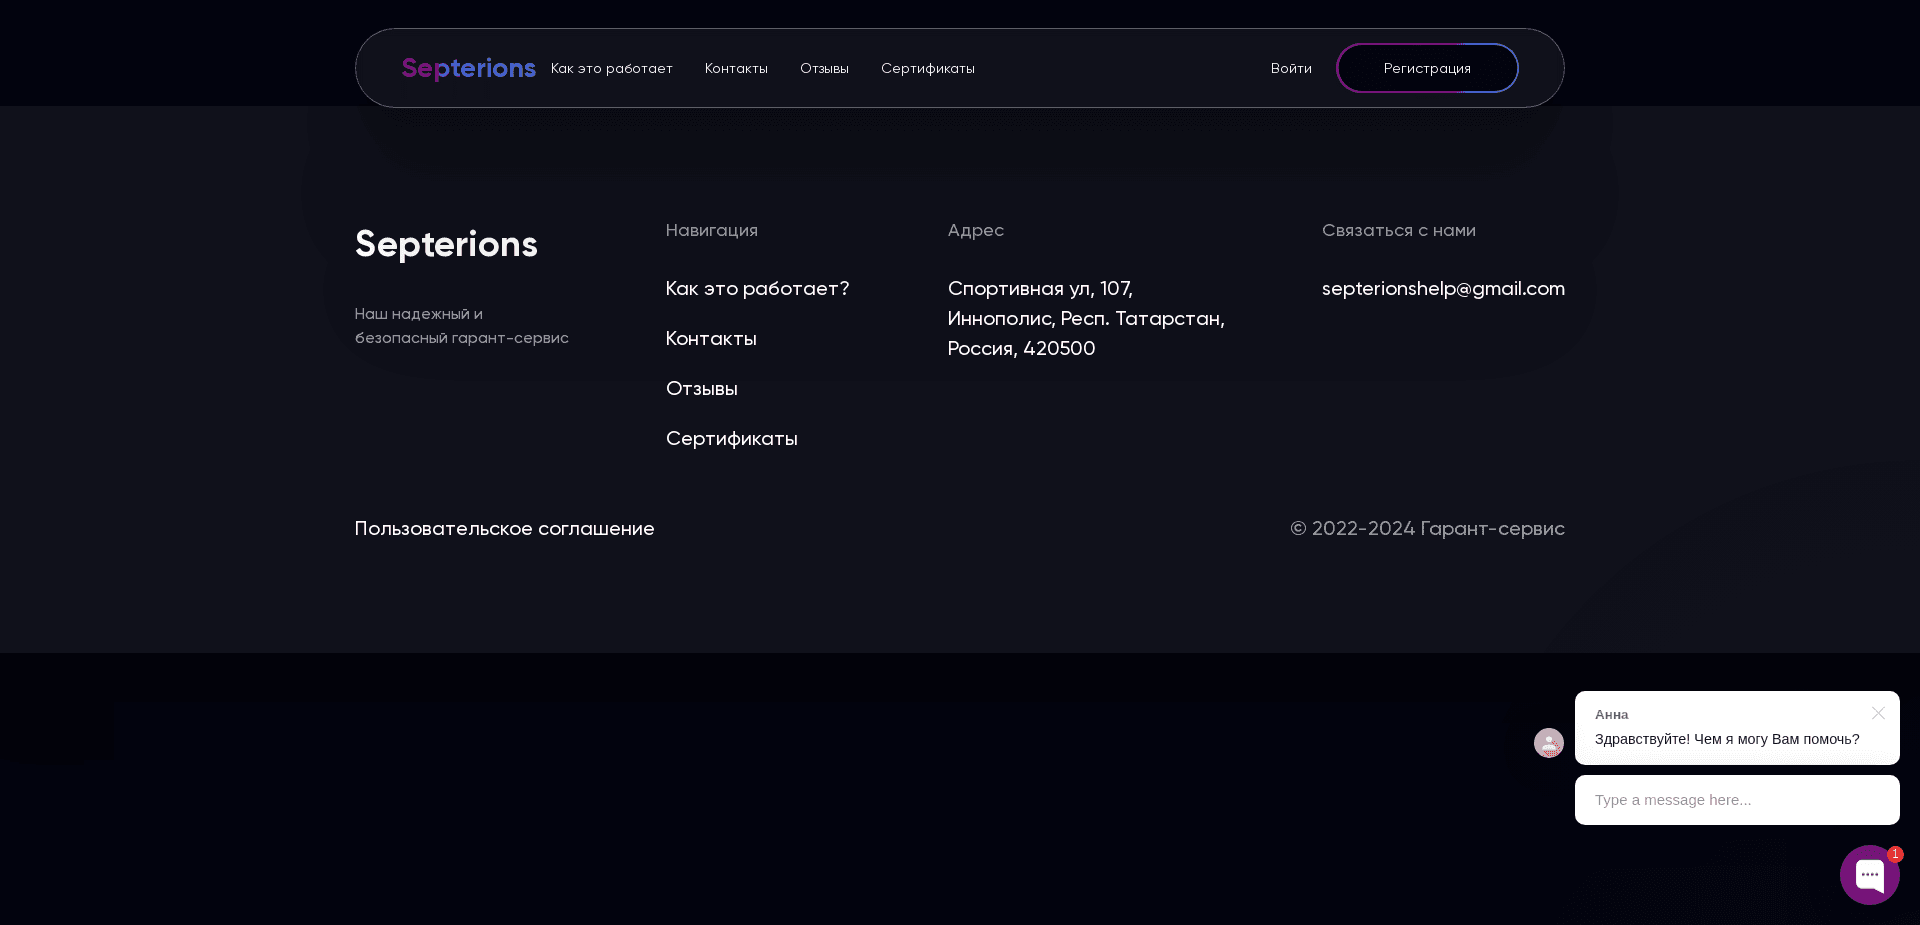Open the chat widget via purple chat bubble icon
The image size is (1920, 925).
click(x=1869, y=874)
